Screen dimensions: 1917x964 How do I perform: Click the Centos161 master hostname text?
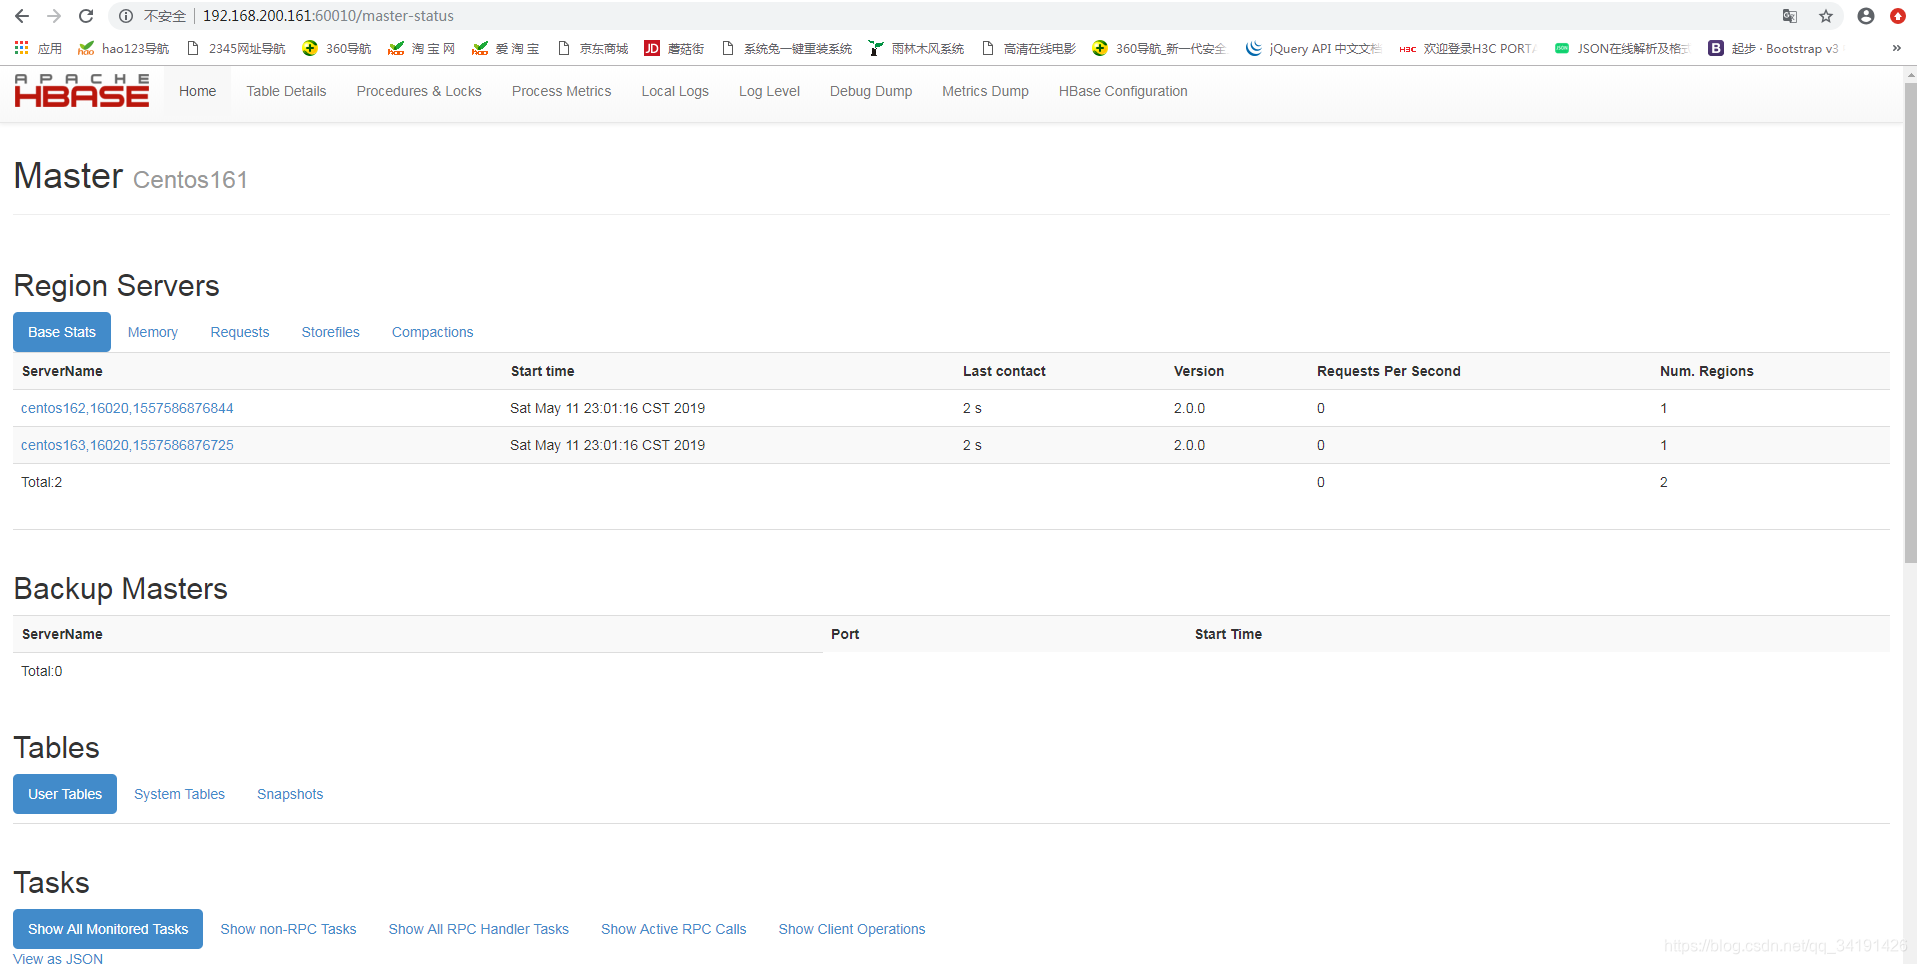point(190,180)
